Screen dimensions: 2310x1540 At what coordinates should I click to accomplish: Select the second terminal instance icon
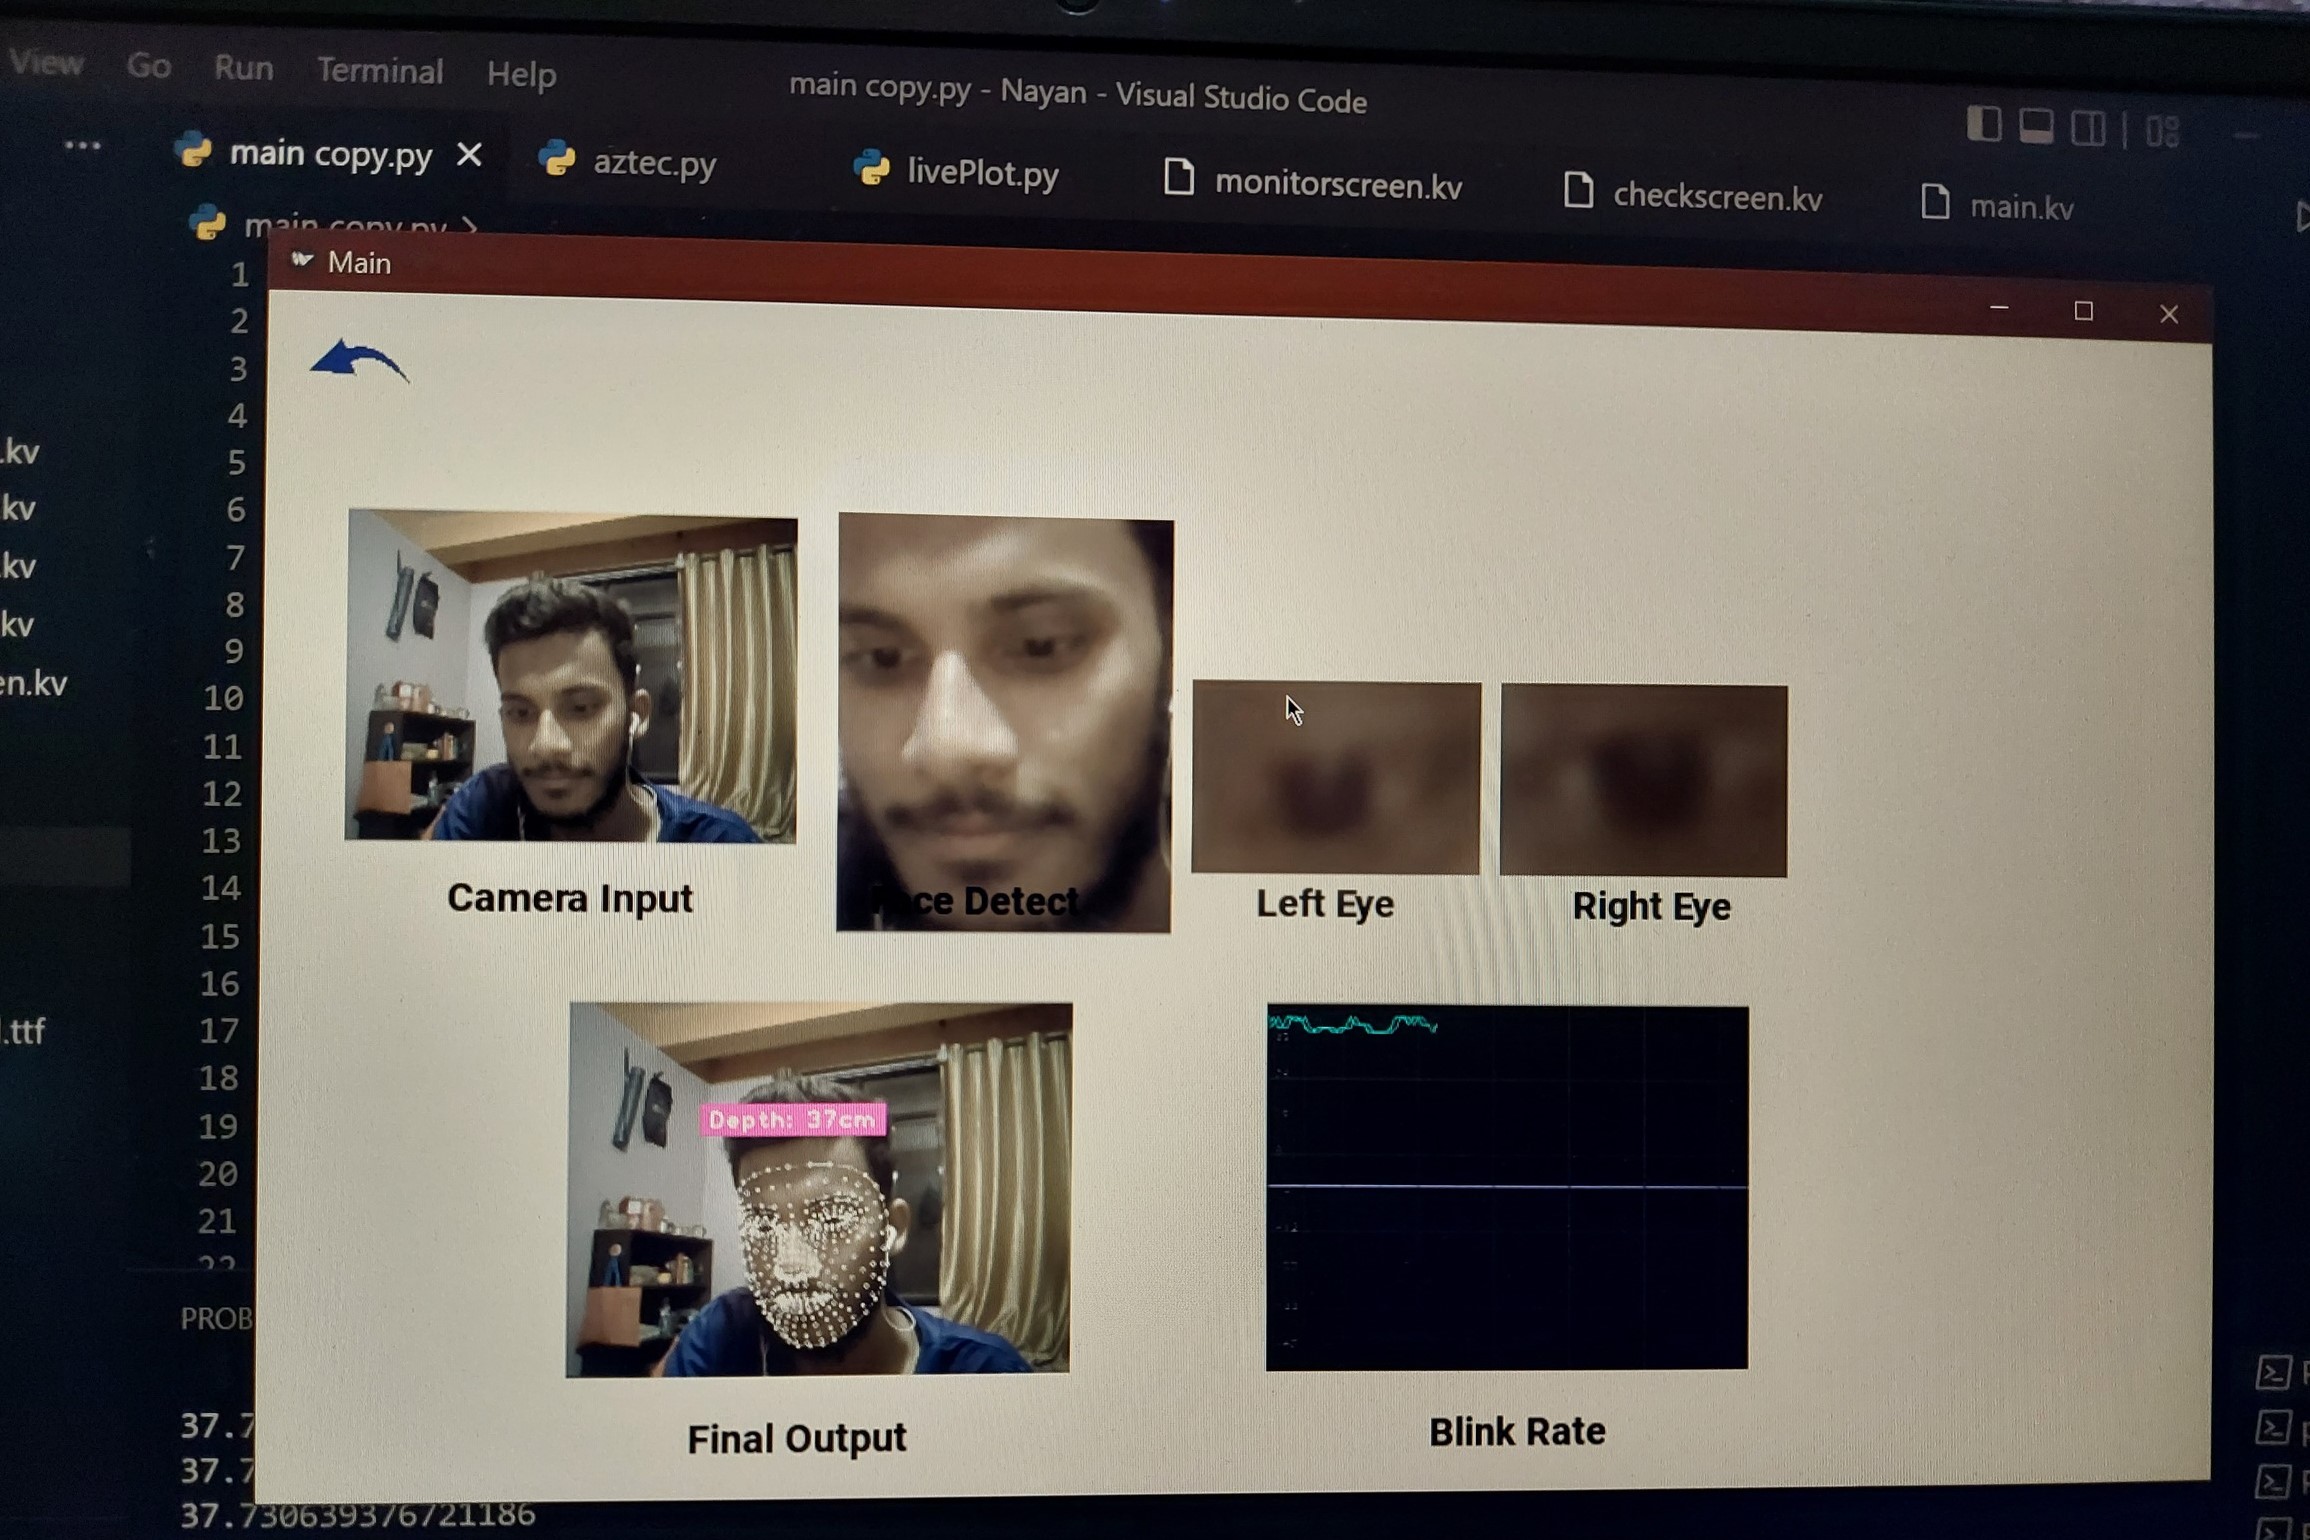[2273, 1427]
